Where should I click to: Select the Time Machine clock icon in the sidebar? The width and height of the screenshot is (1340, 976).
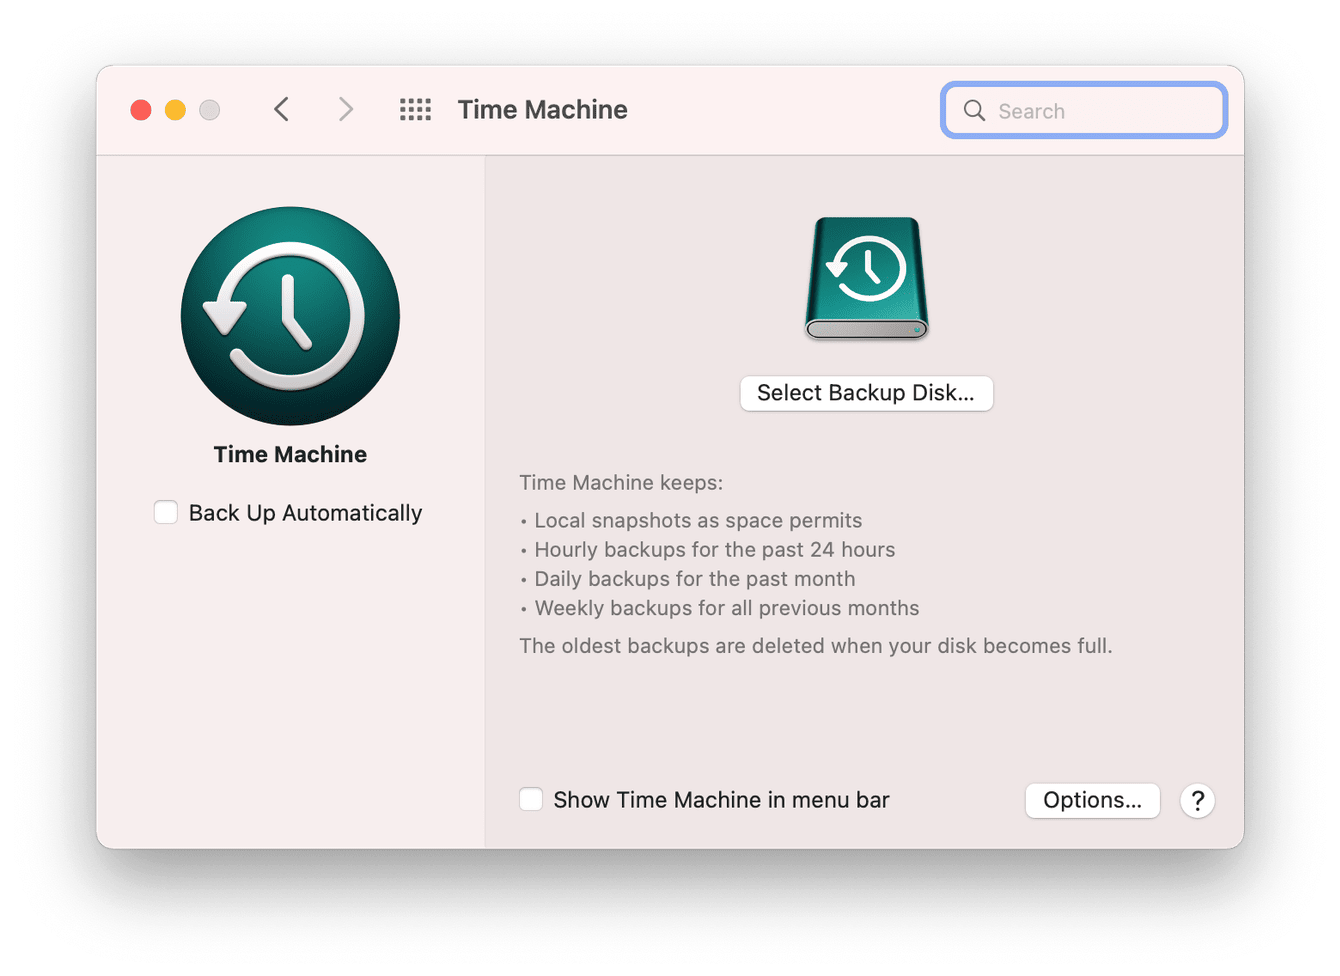290,316
